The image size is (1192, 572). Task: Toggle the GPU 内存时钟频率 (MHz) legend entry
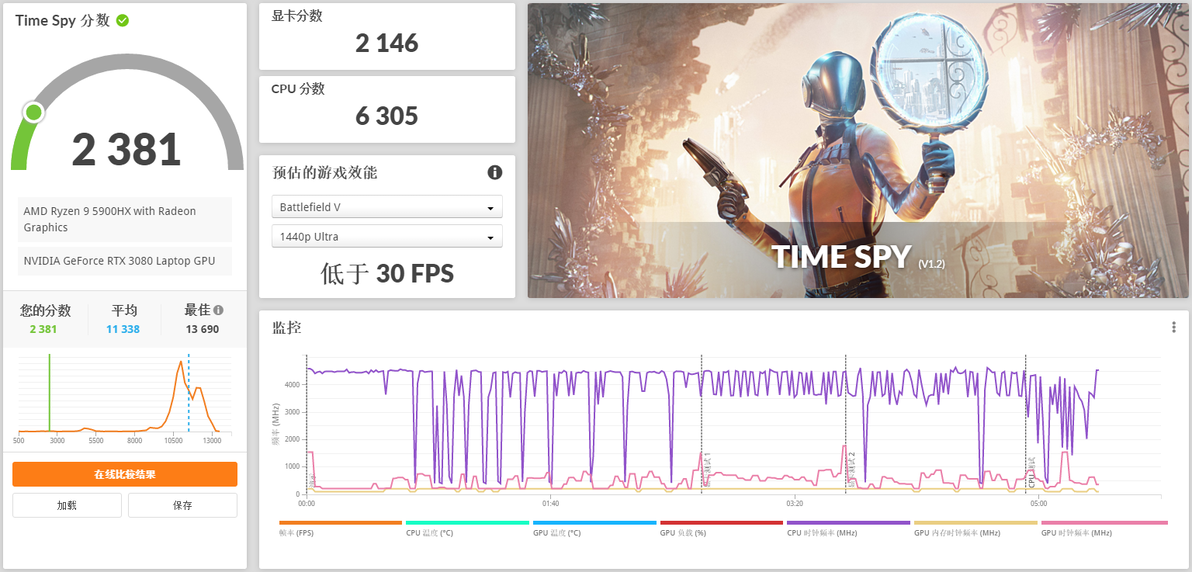975,528
